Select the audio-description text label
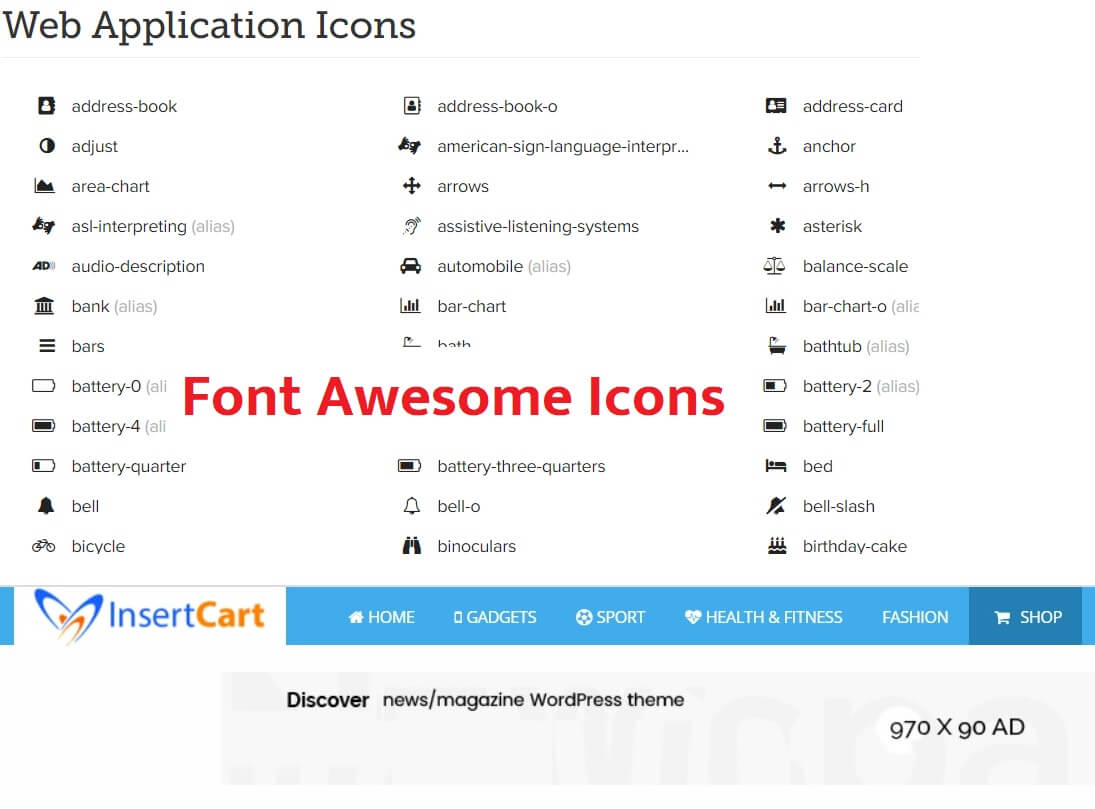Viewport: 1095px width, 809px height. click(x=138, y=266)
